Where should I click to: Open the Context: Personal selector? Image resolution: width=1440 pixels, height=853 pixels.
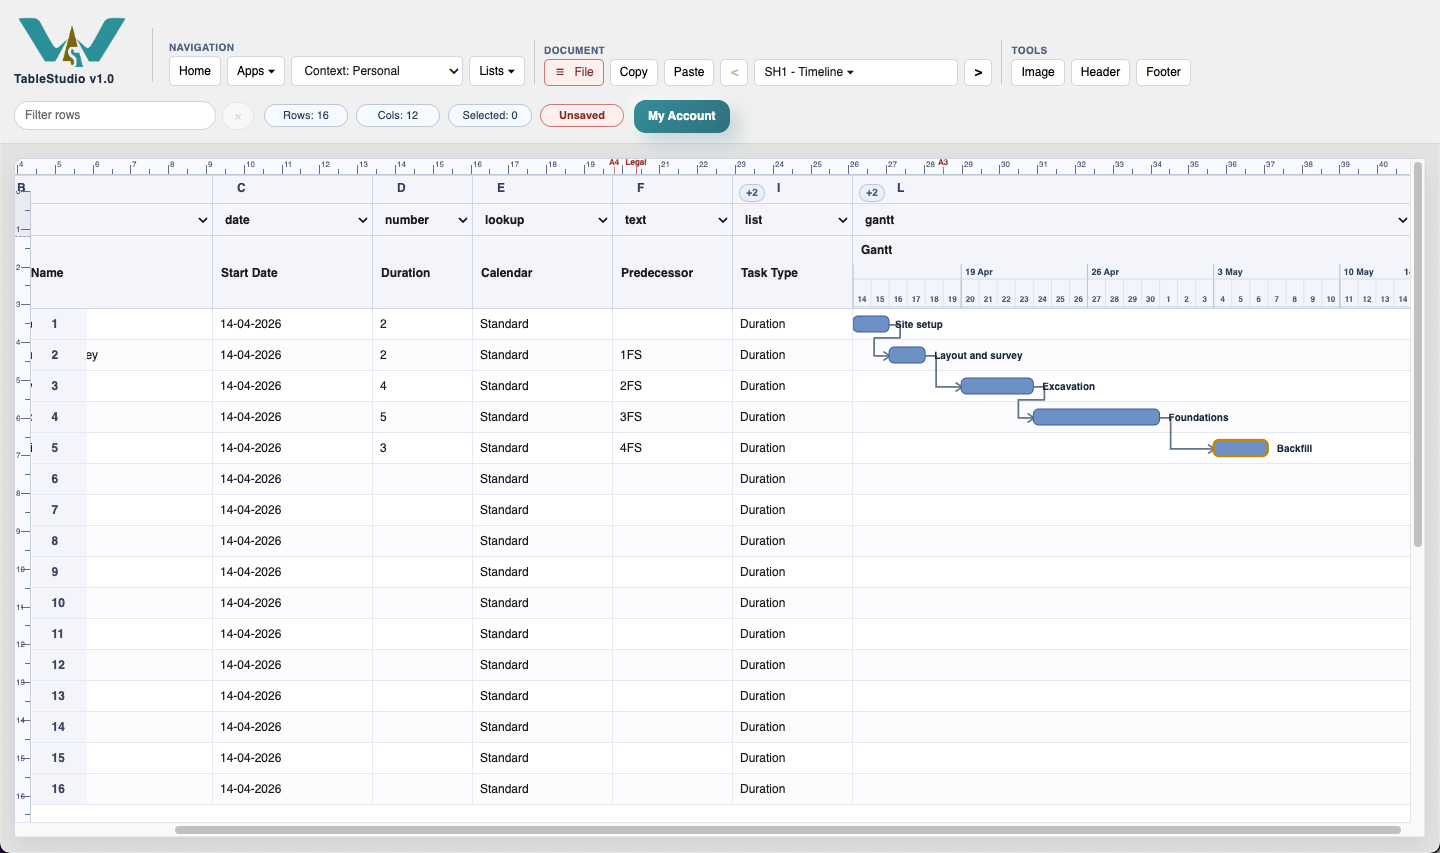pyautogui.click(x=377, y=71)
